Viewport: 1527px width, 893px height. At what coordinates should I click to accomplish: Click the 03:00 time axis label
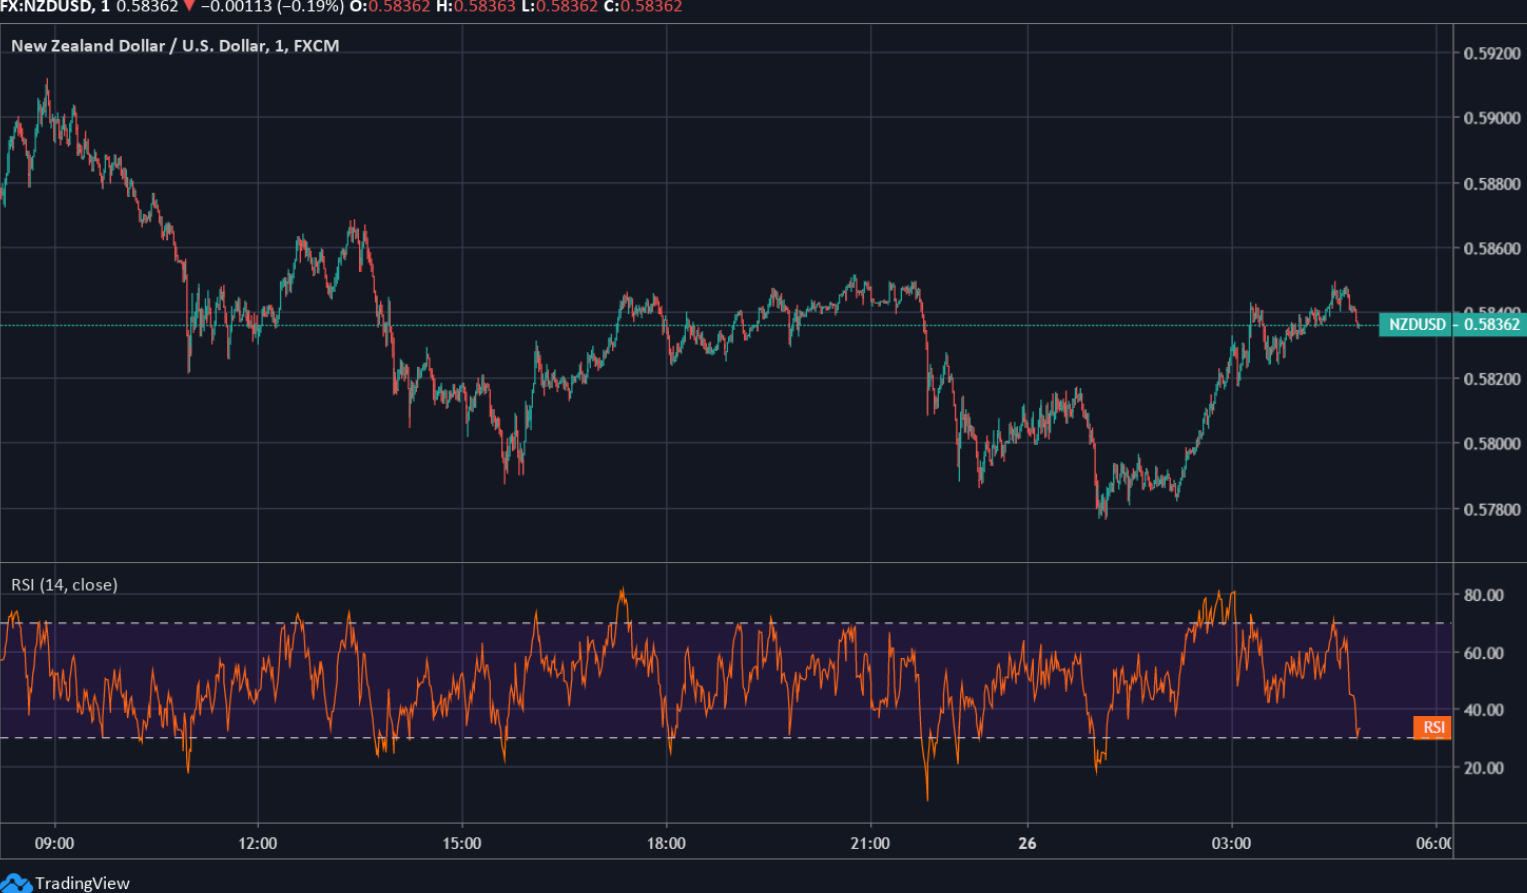1231,843
